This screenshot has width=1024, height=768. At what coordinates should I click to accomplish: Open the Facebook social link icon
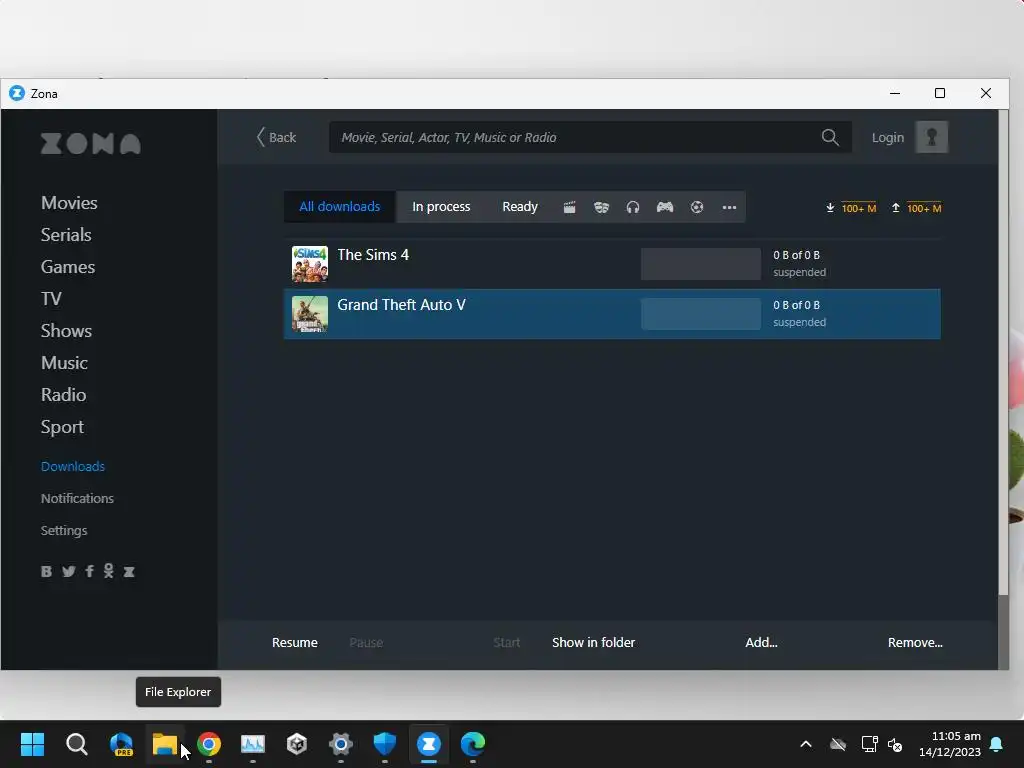point(89,571)
